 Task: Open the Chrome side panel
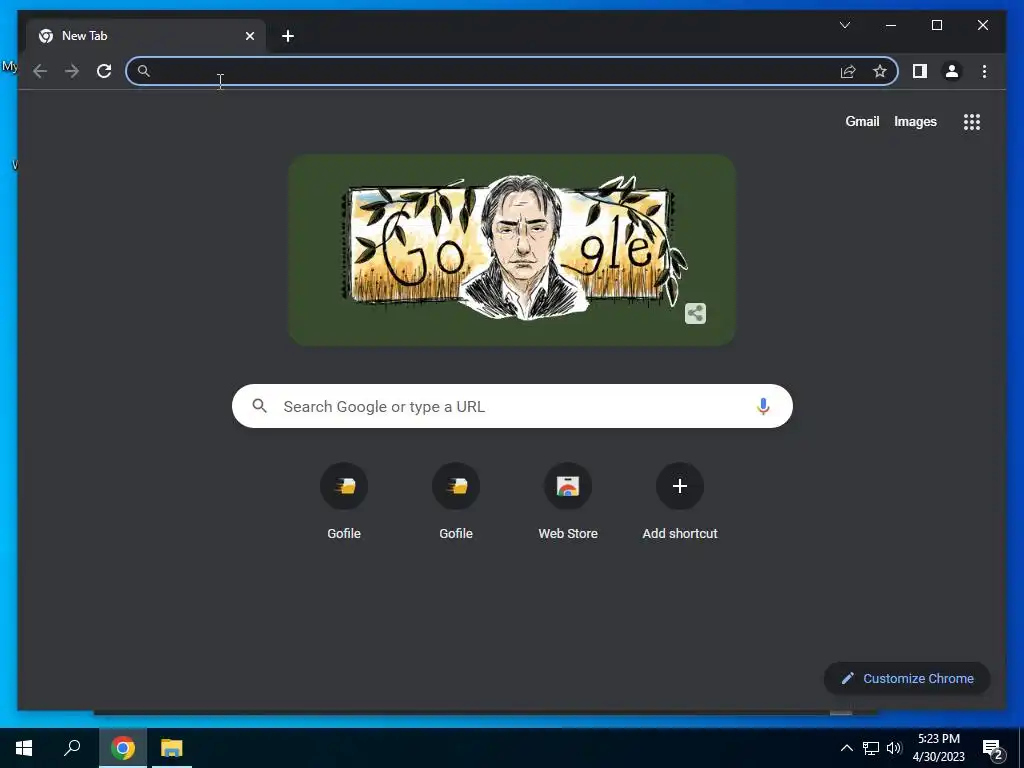tap(920, 71)
